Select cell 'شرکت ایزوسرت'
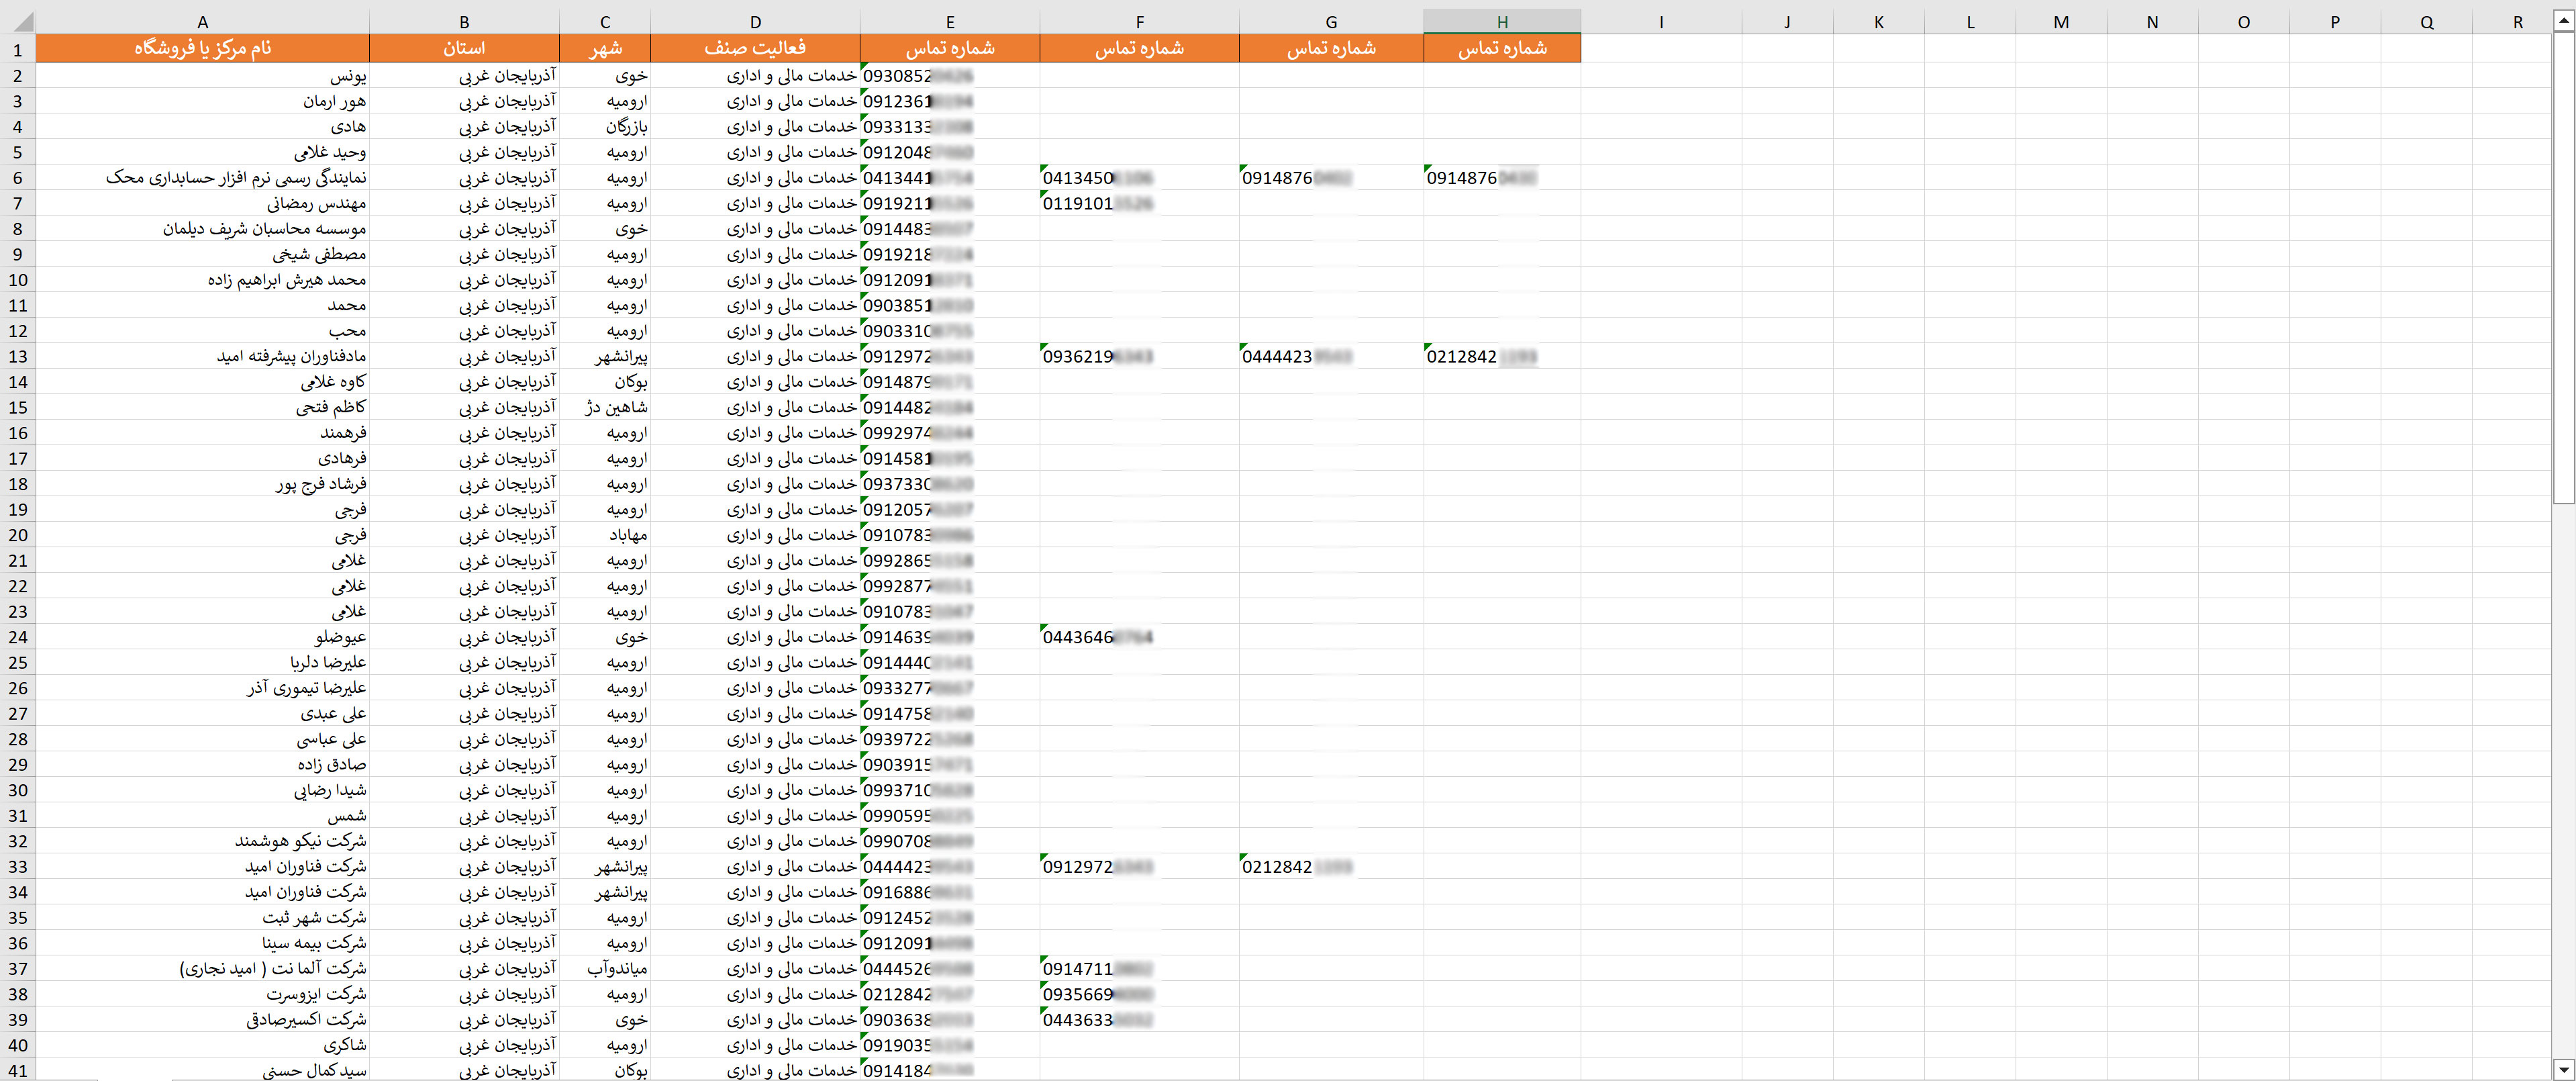The width and height of the screenshot is (2576, 1081). tap(203, 994)
